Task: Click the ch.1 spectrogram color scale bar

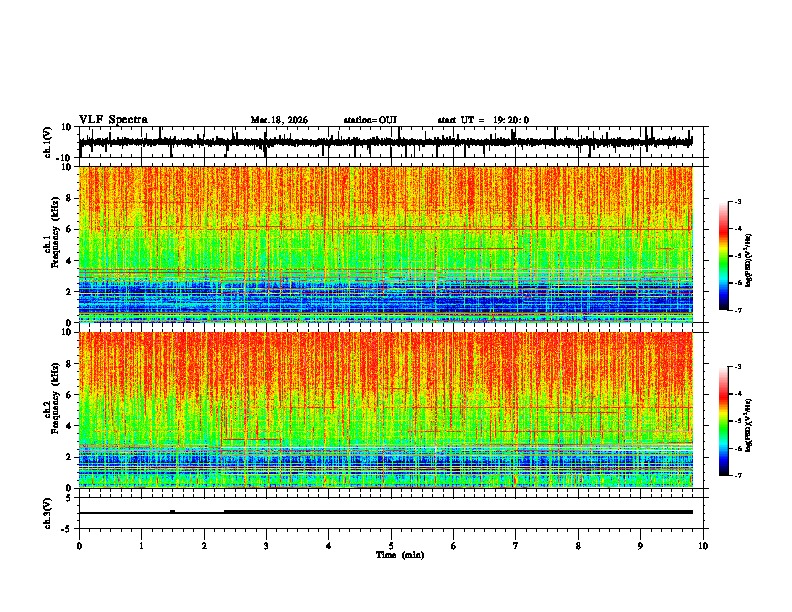Action: (724, 256)
